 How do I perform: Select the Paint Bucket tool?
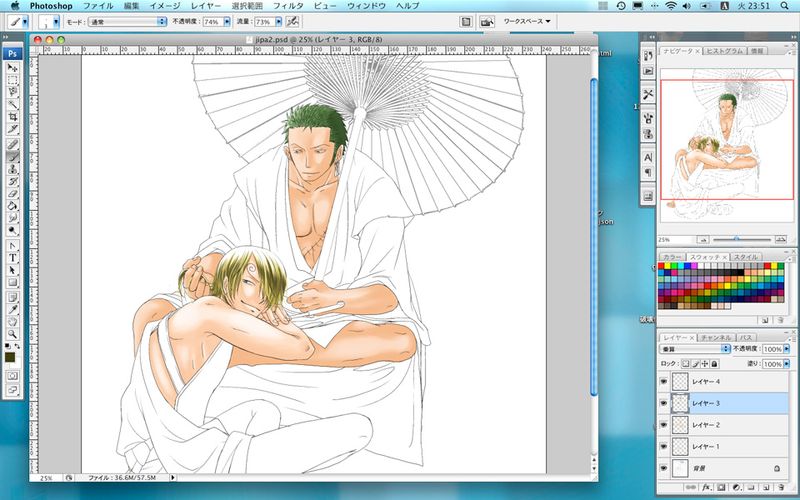tap(12, 206)
